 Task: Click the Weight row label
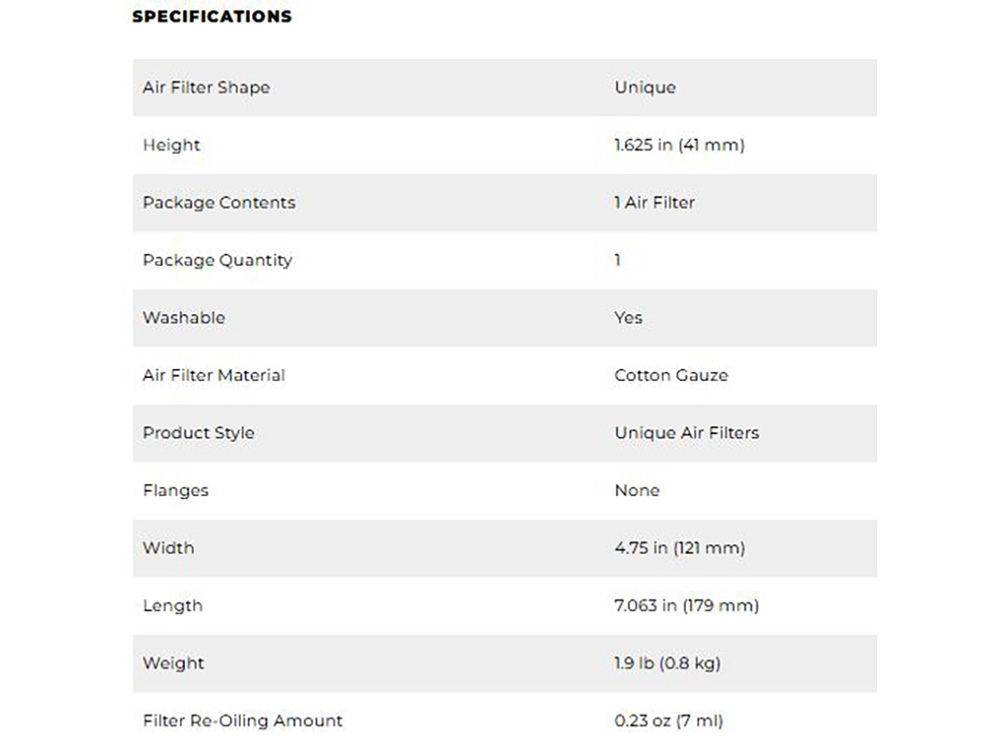[x=173, y=663]
